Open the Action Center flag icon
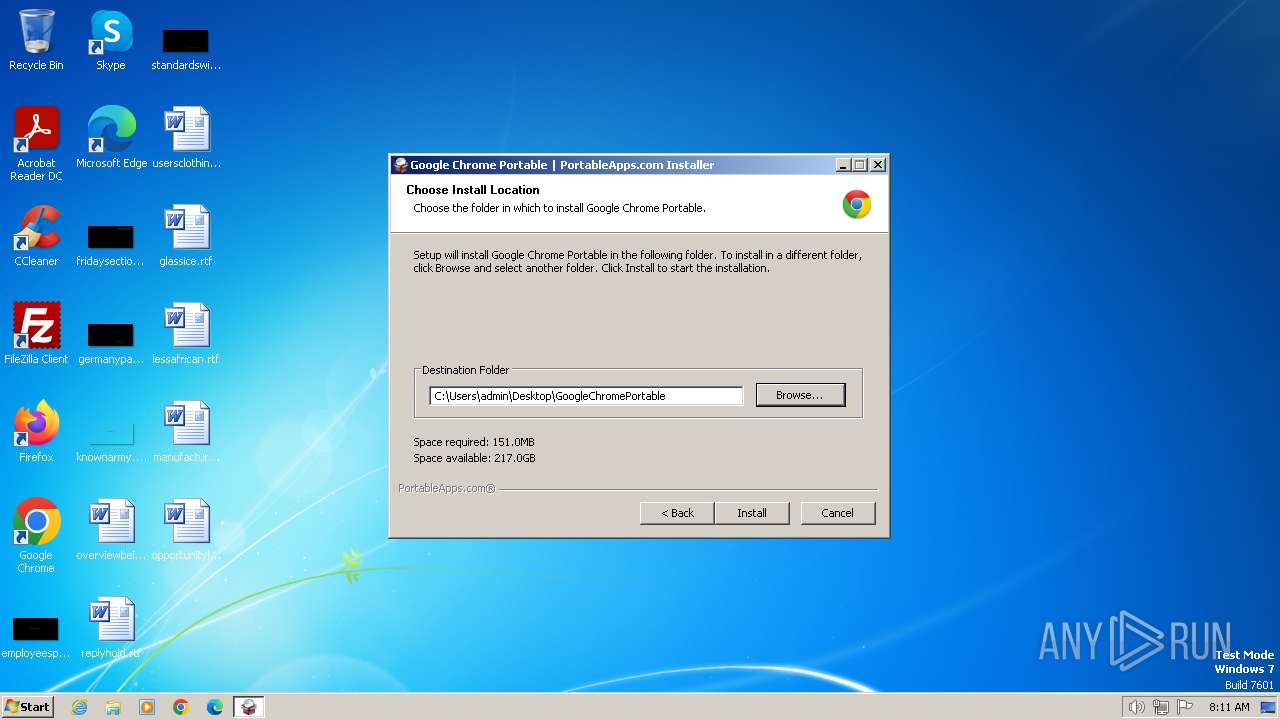This screenshot has width=1280, height=720. click(1185, 707)
